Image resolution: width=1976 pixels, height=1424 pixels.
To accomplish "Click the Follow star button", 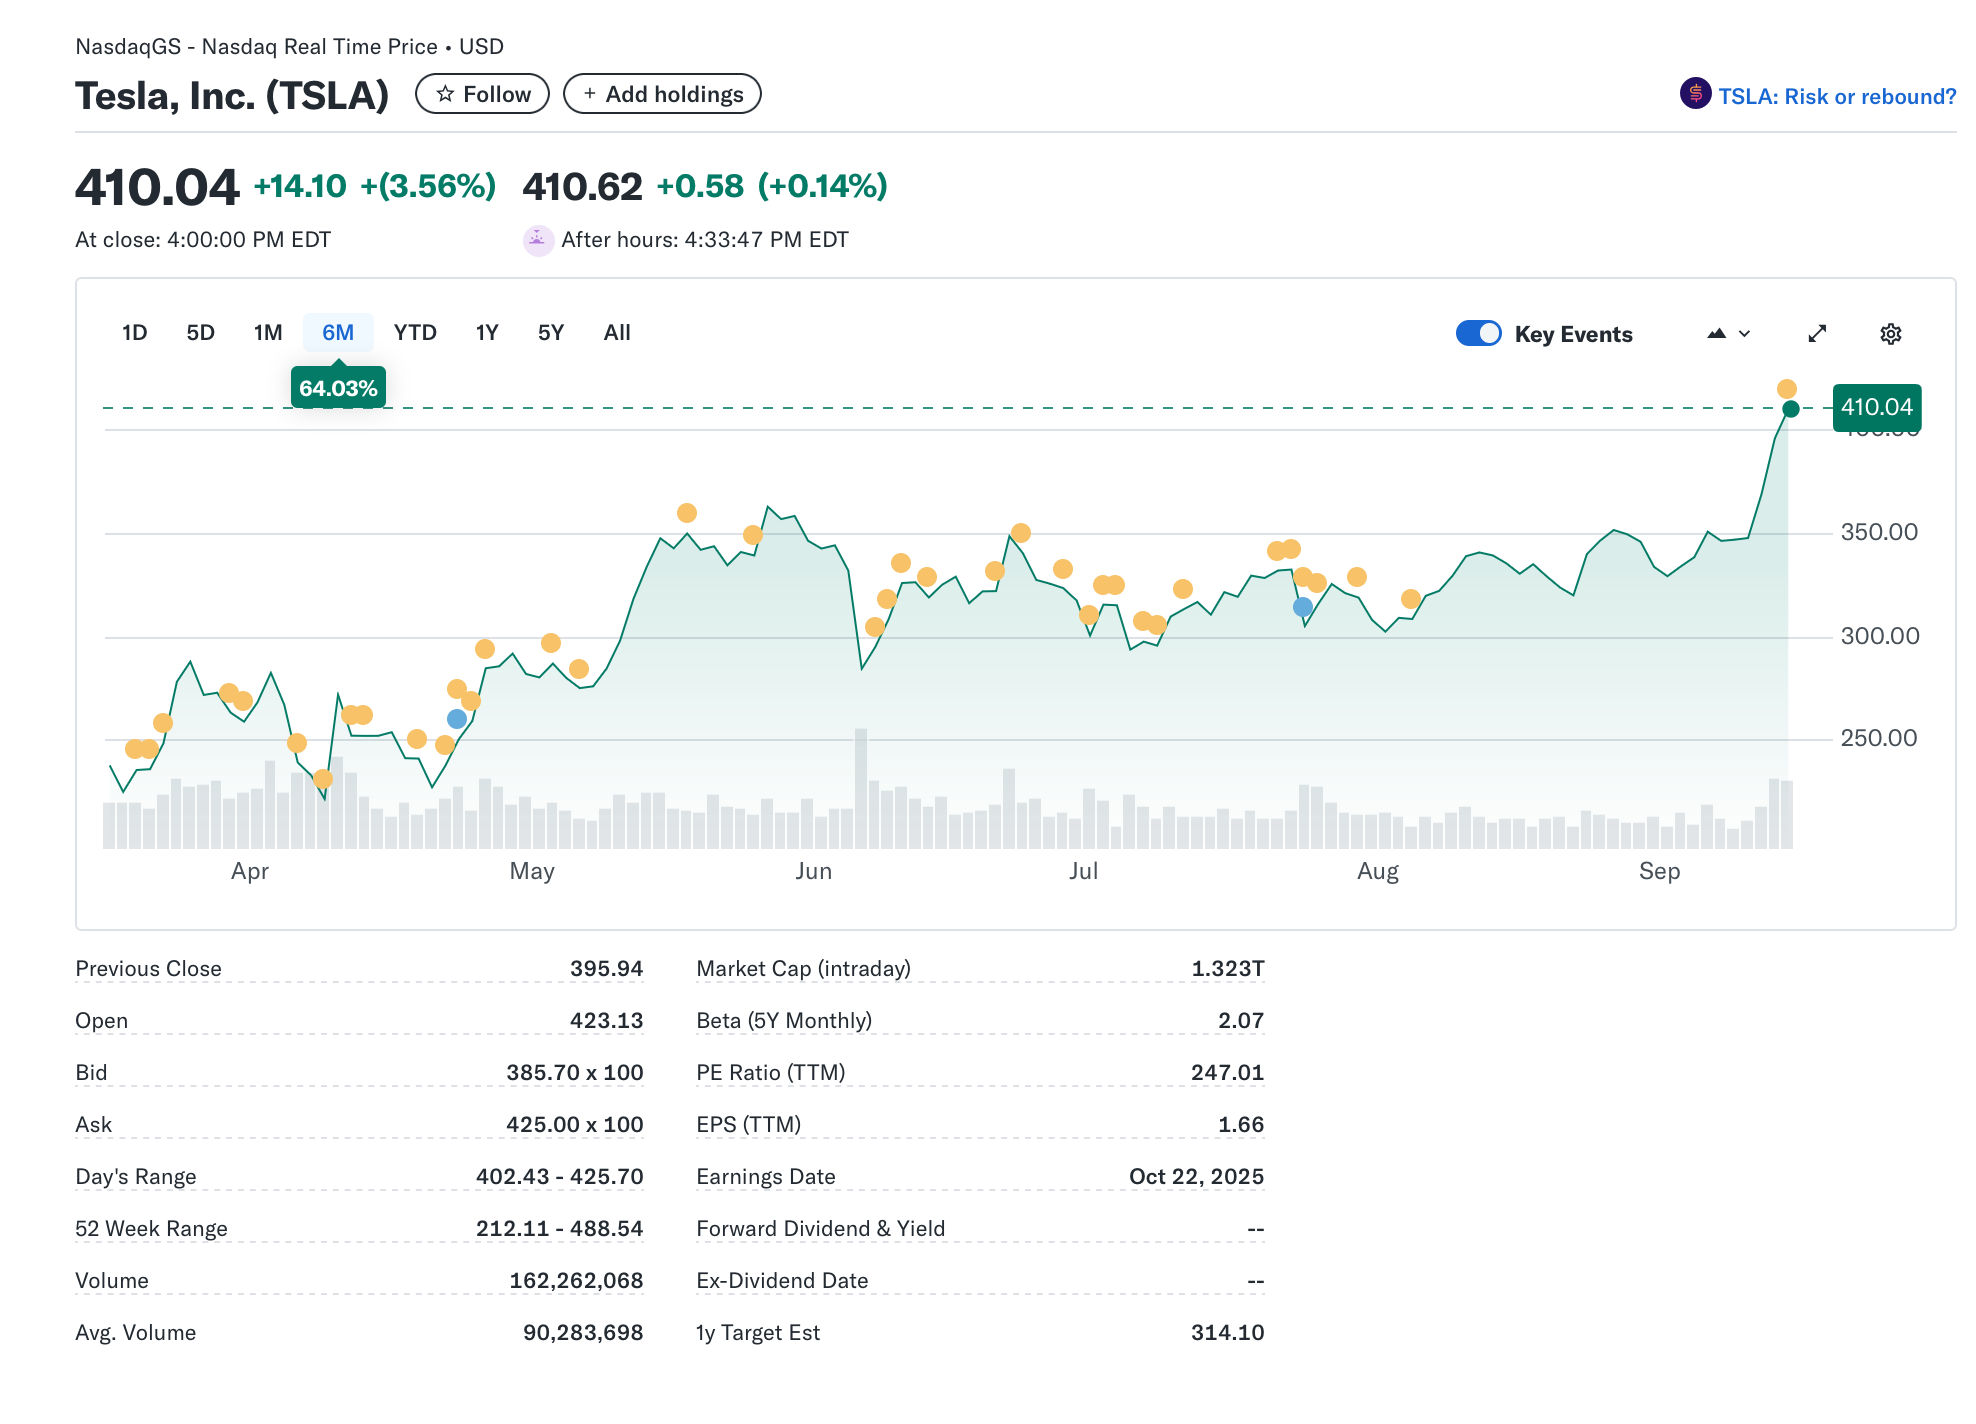I will 482,94.
